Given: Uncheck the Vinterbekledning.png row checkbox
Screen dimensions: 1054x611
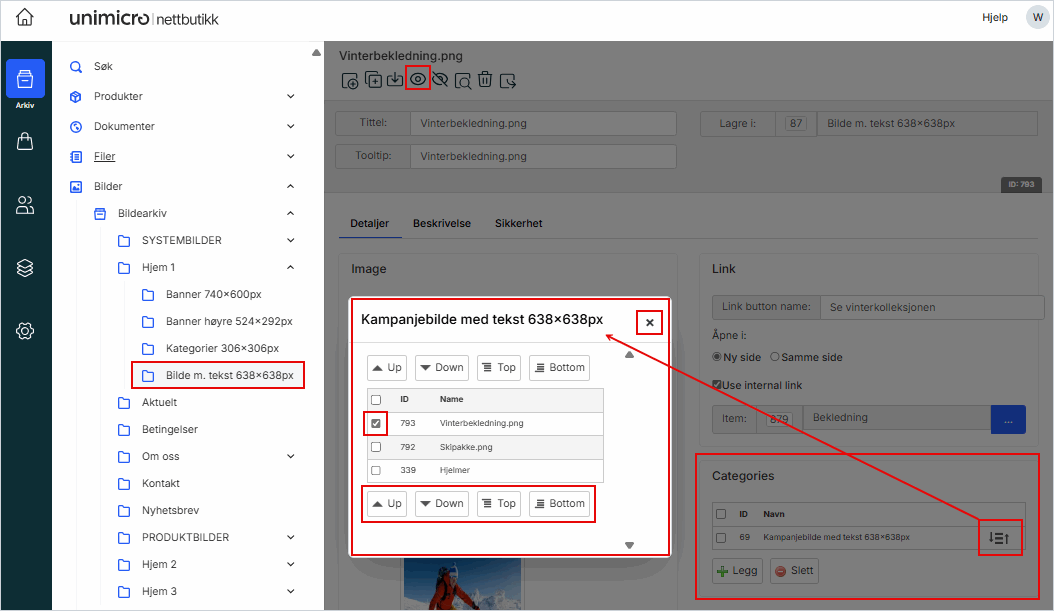Looking at the screenshot, I should coord(376,423).
